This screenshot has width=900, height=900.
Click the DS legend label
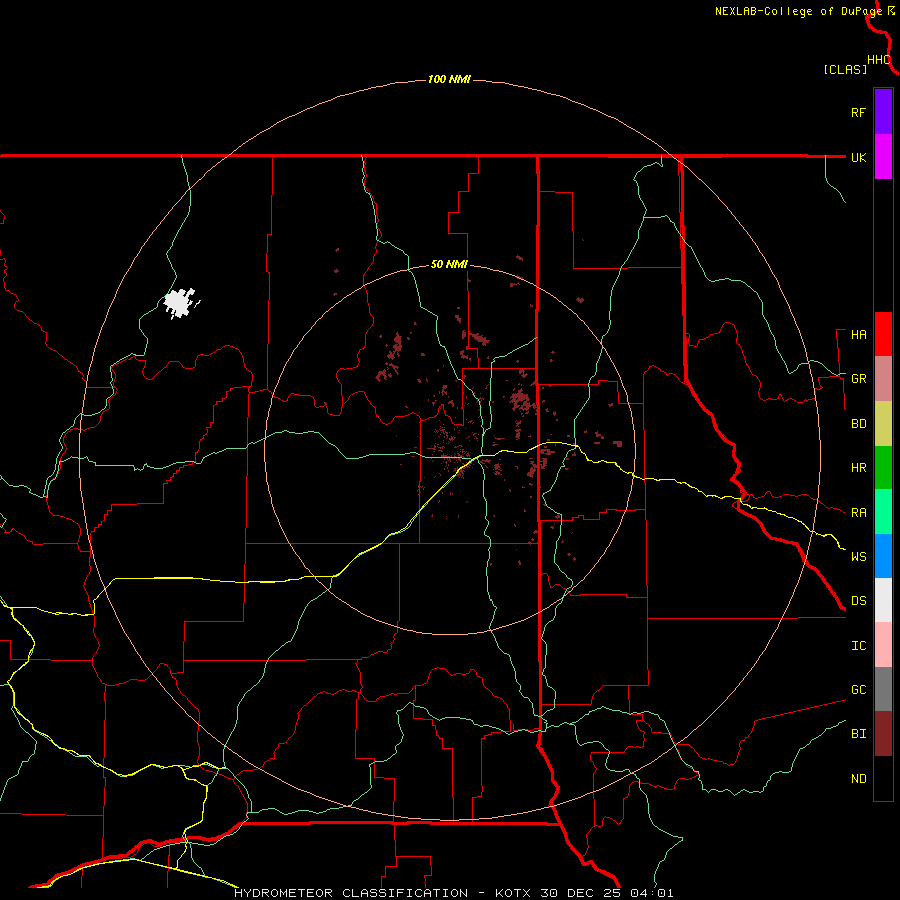[x=858, y=601]
